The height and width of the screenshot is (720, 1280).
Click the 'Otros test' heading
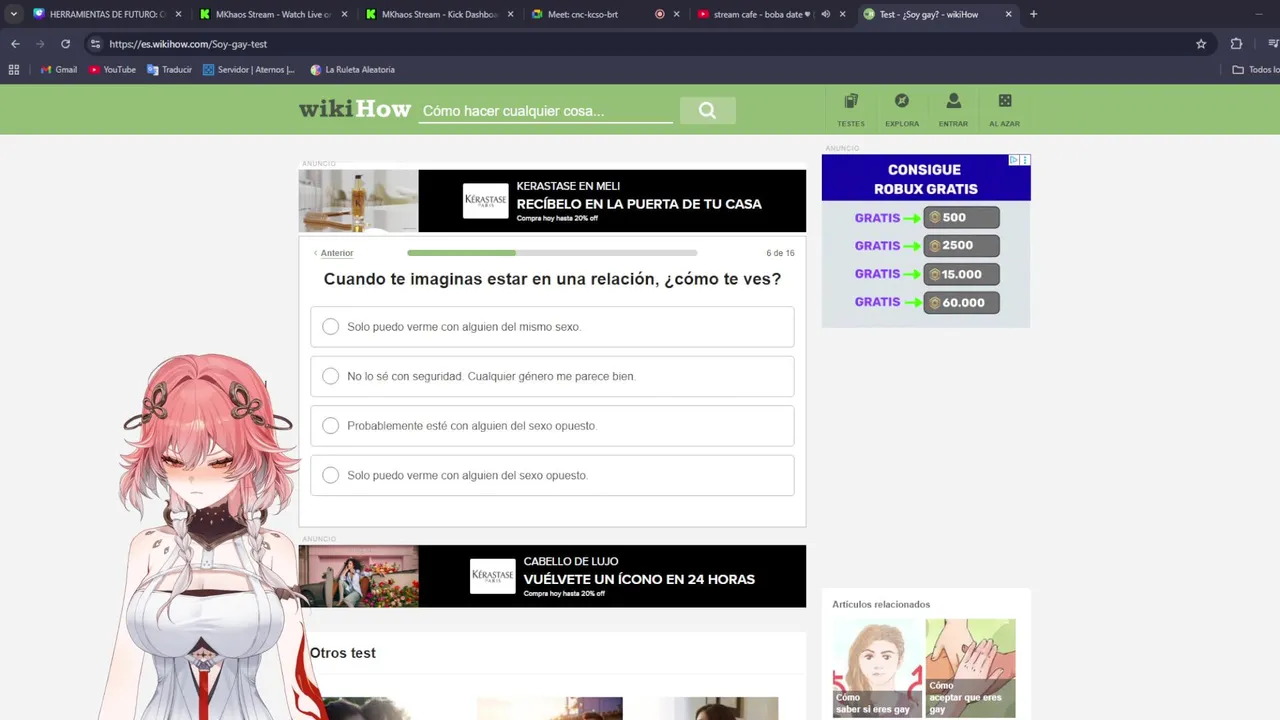pos(342,653)
